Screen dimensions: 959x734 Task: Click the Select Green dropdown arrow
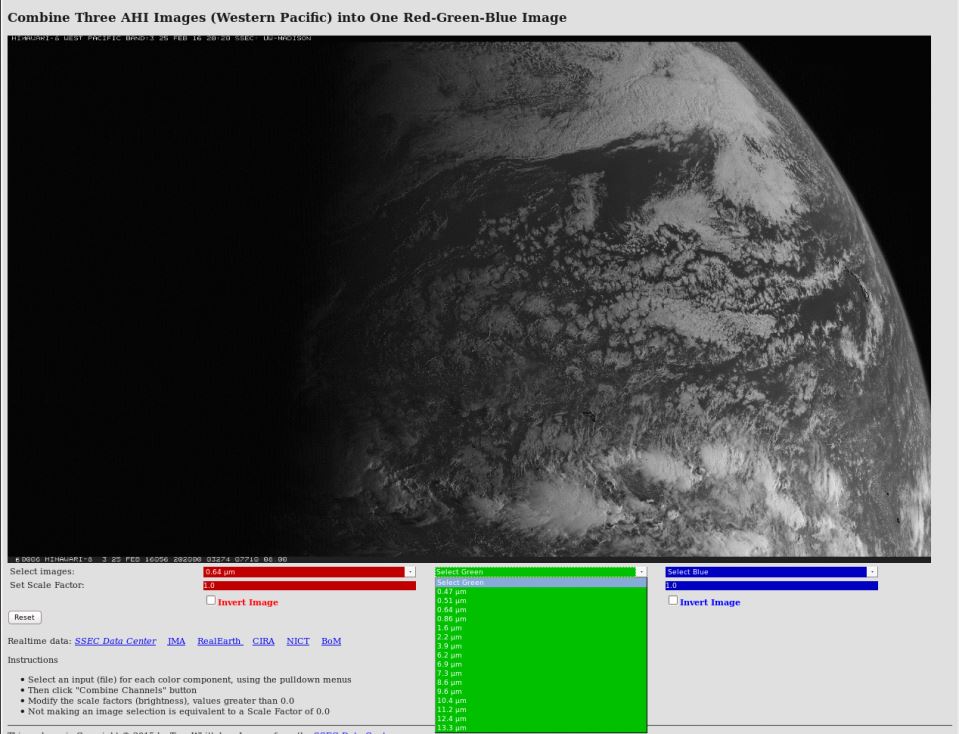pyautogui.click(x=641, y=572)
